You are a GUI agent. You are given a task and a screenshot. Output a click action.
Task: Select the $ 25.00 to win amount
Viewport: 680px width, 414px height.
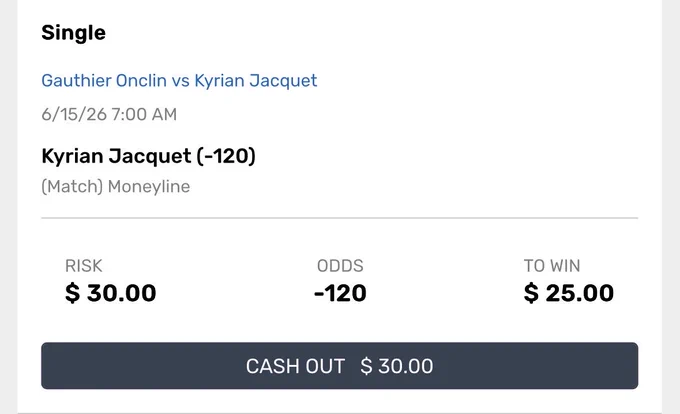click(x=569, y=293)
